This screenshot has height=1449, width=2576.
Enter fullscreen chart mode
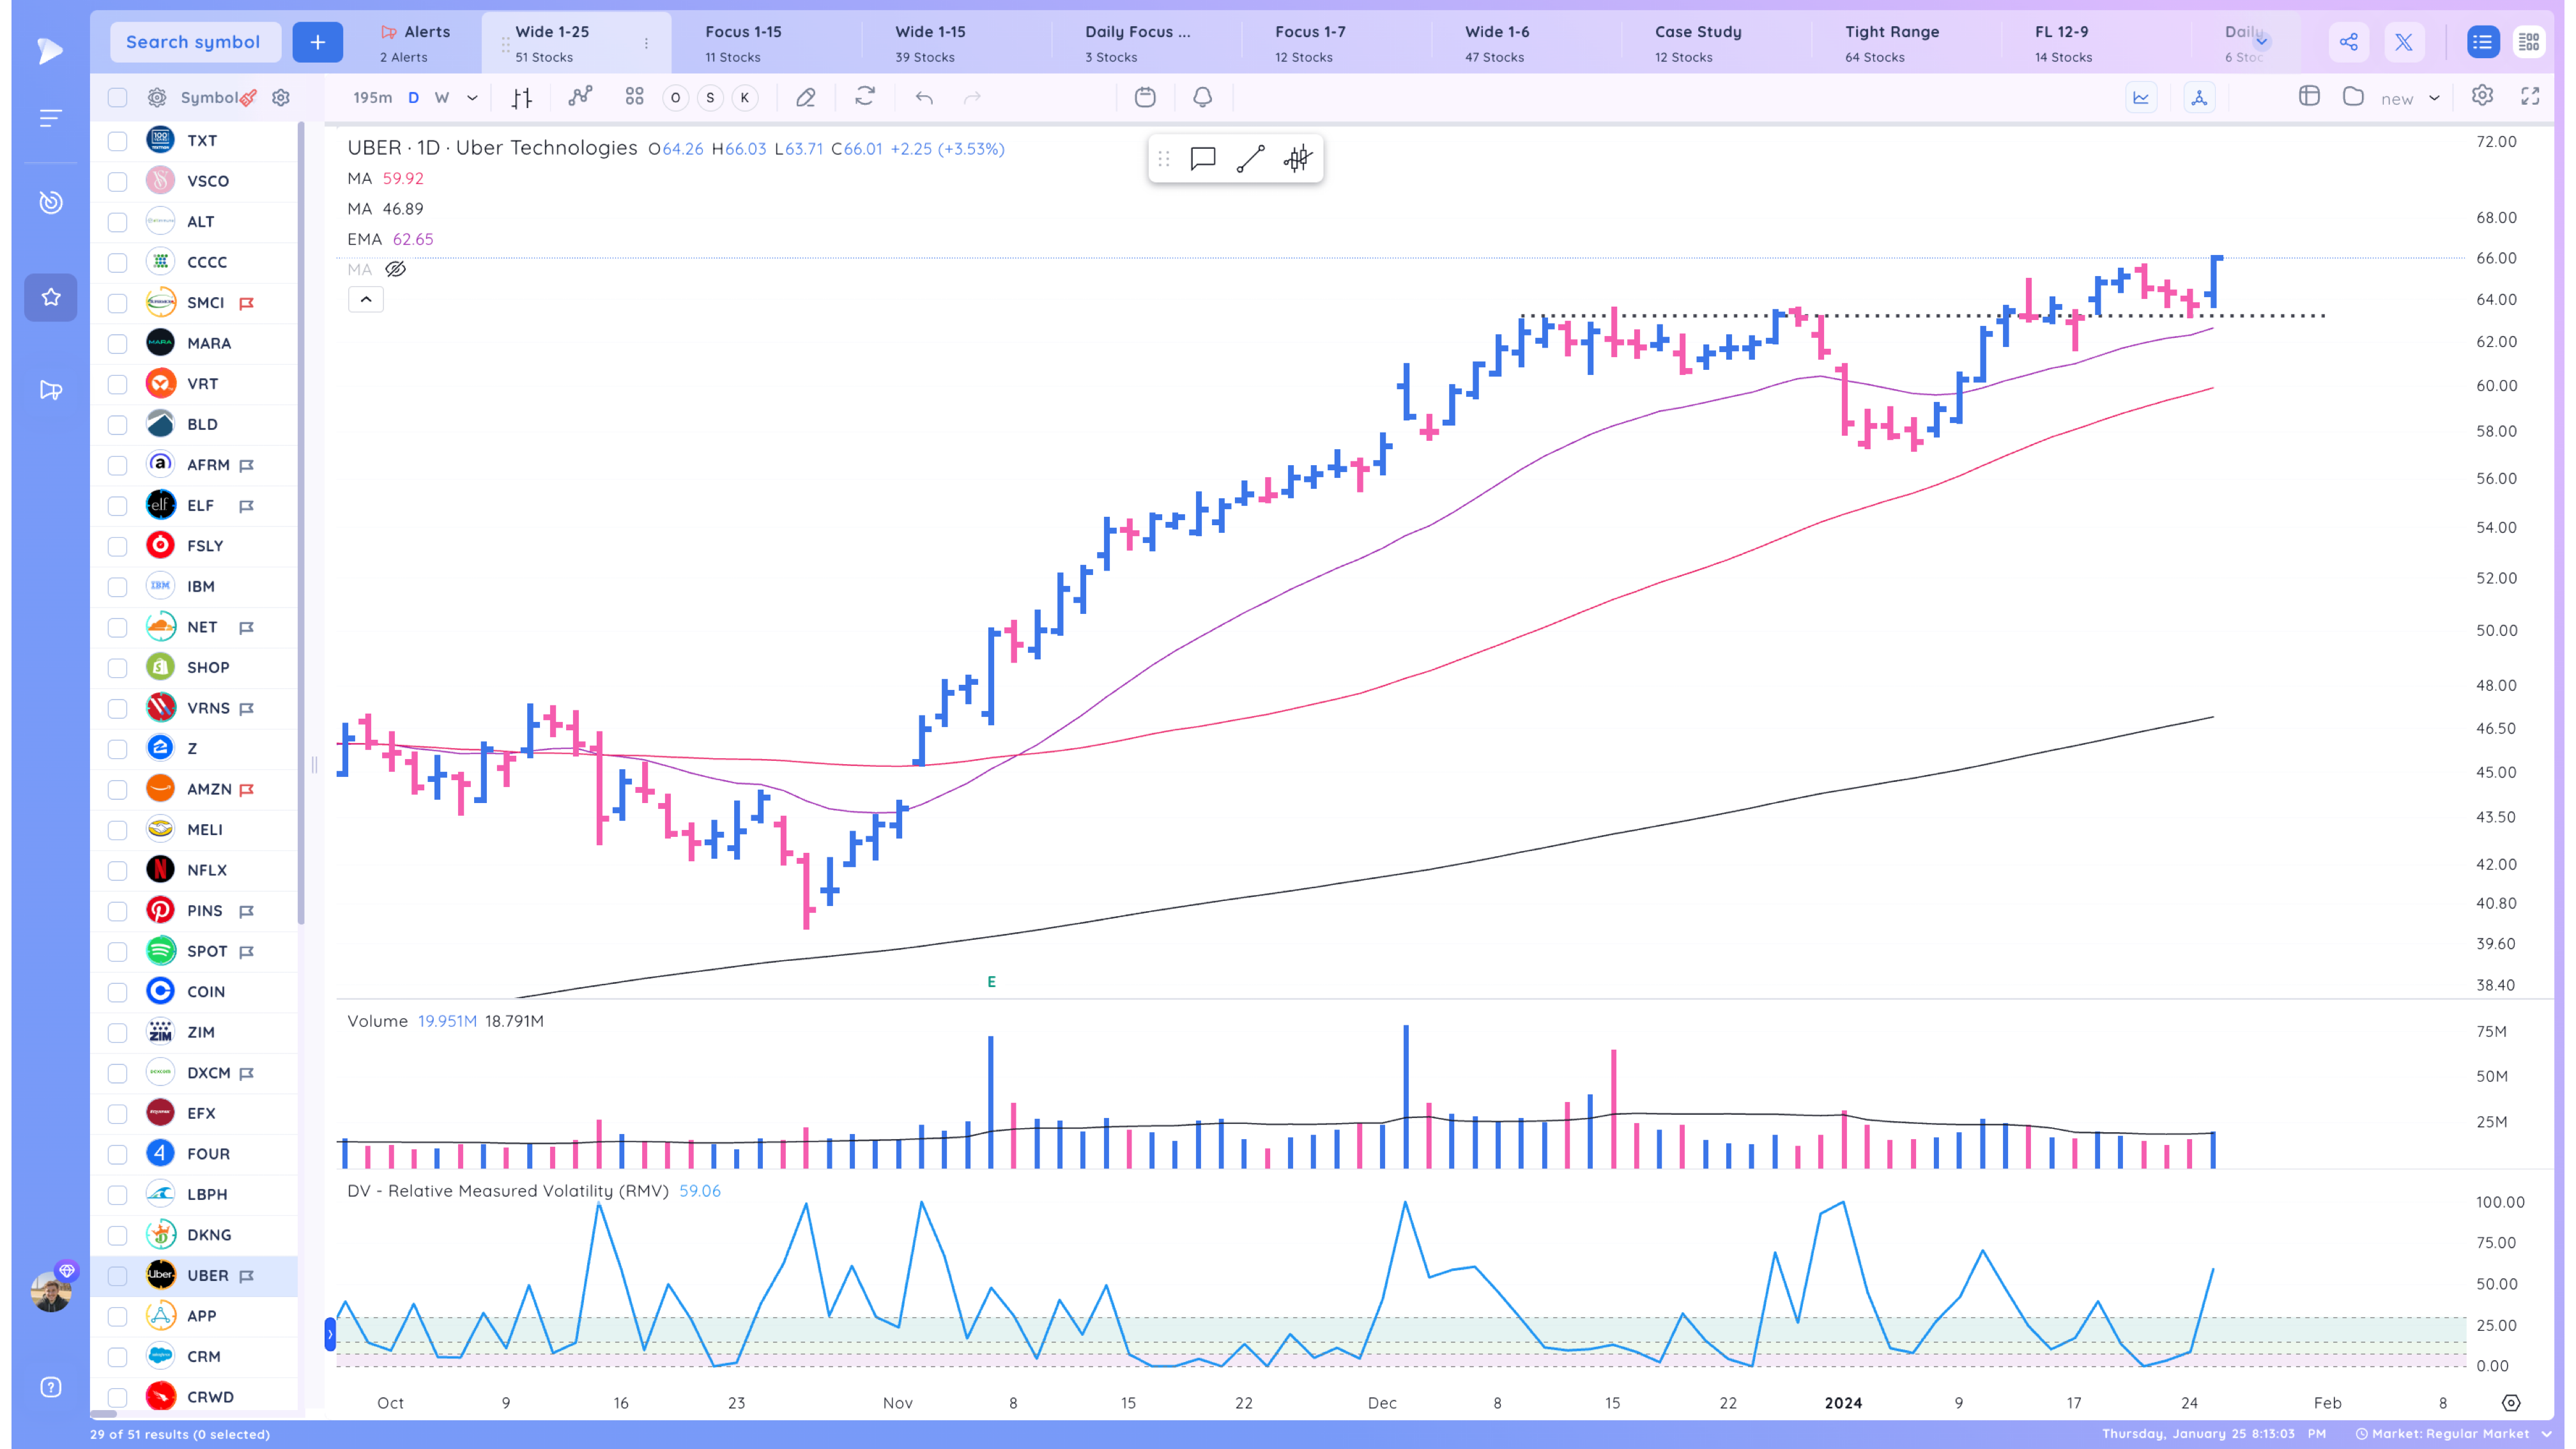pyautogui.click(x=2530, y=96)
